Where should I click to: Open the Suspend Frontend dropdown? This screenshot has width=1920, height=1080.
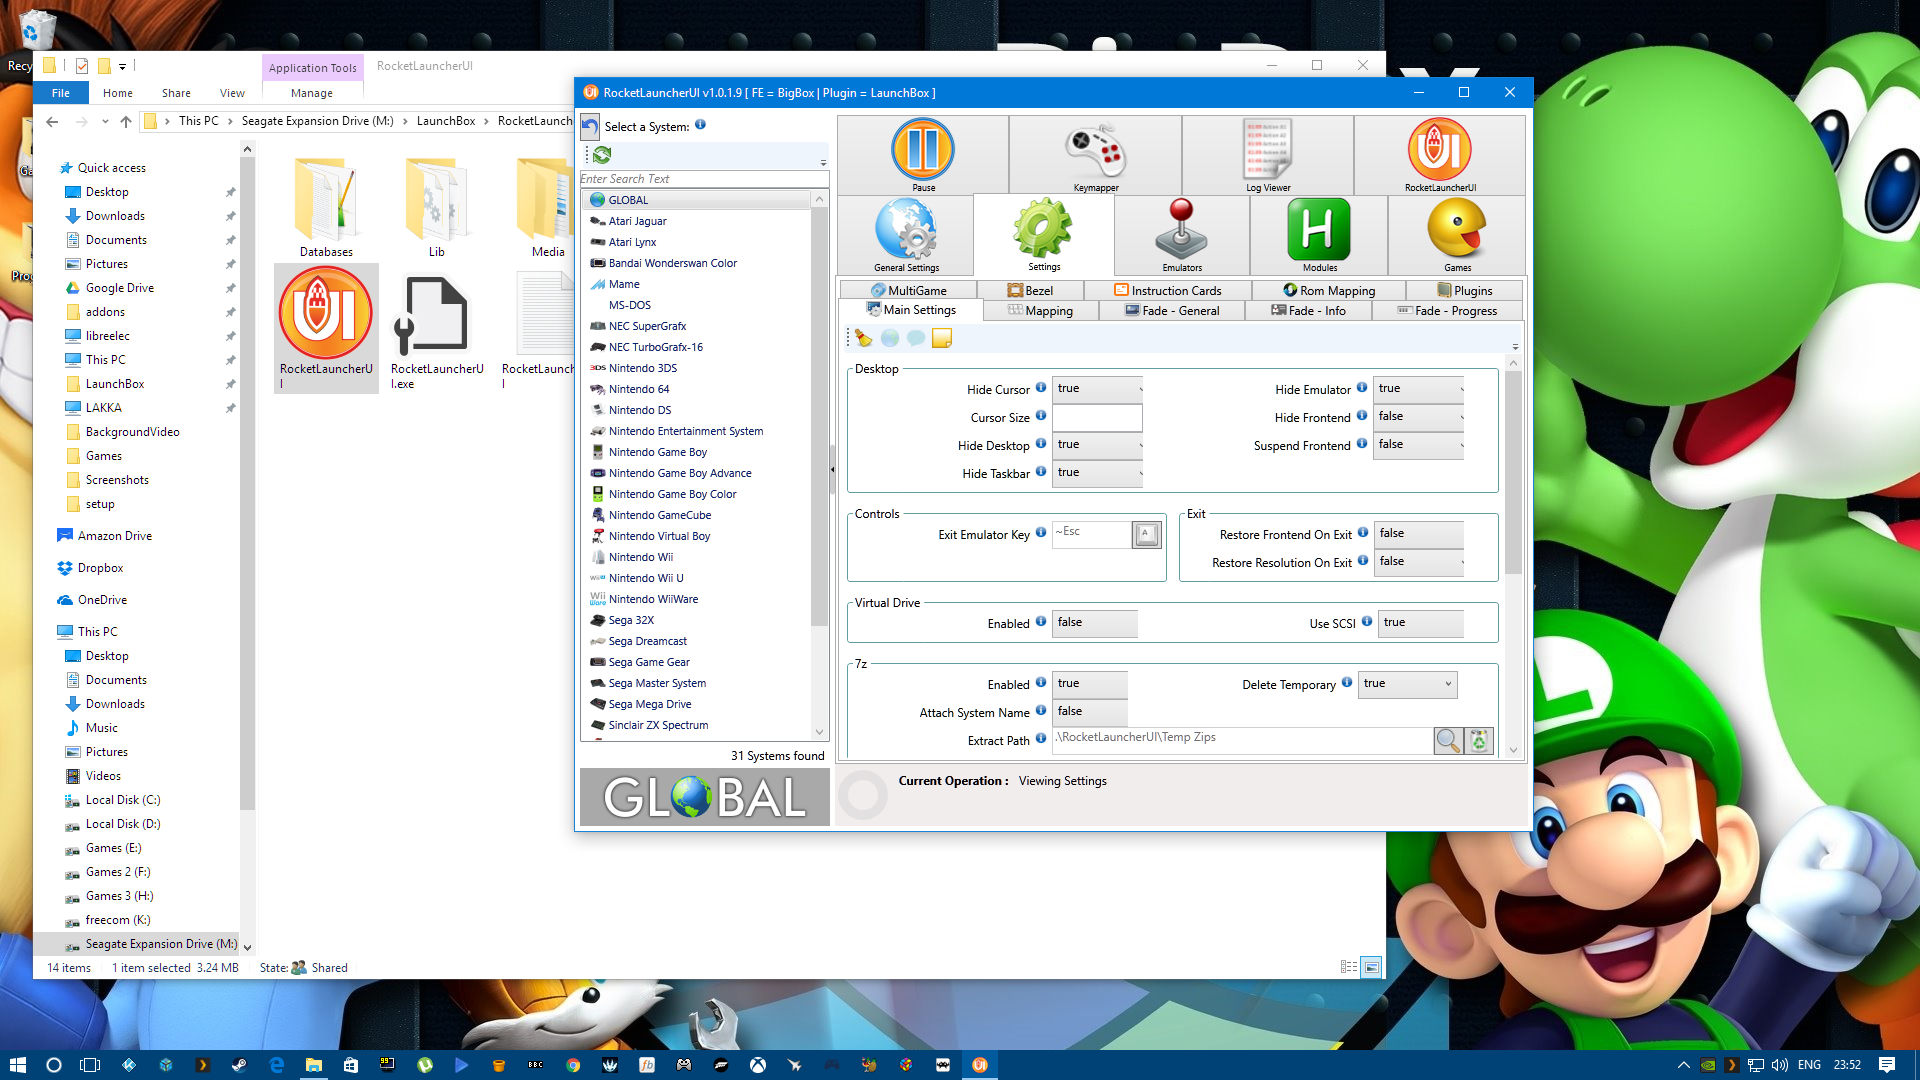pyautogui.click(x=1420, y=445)
